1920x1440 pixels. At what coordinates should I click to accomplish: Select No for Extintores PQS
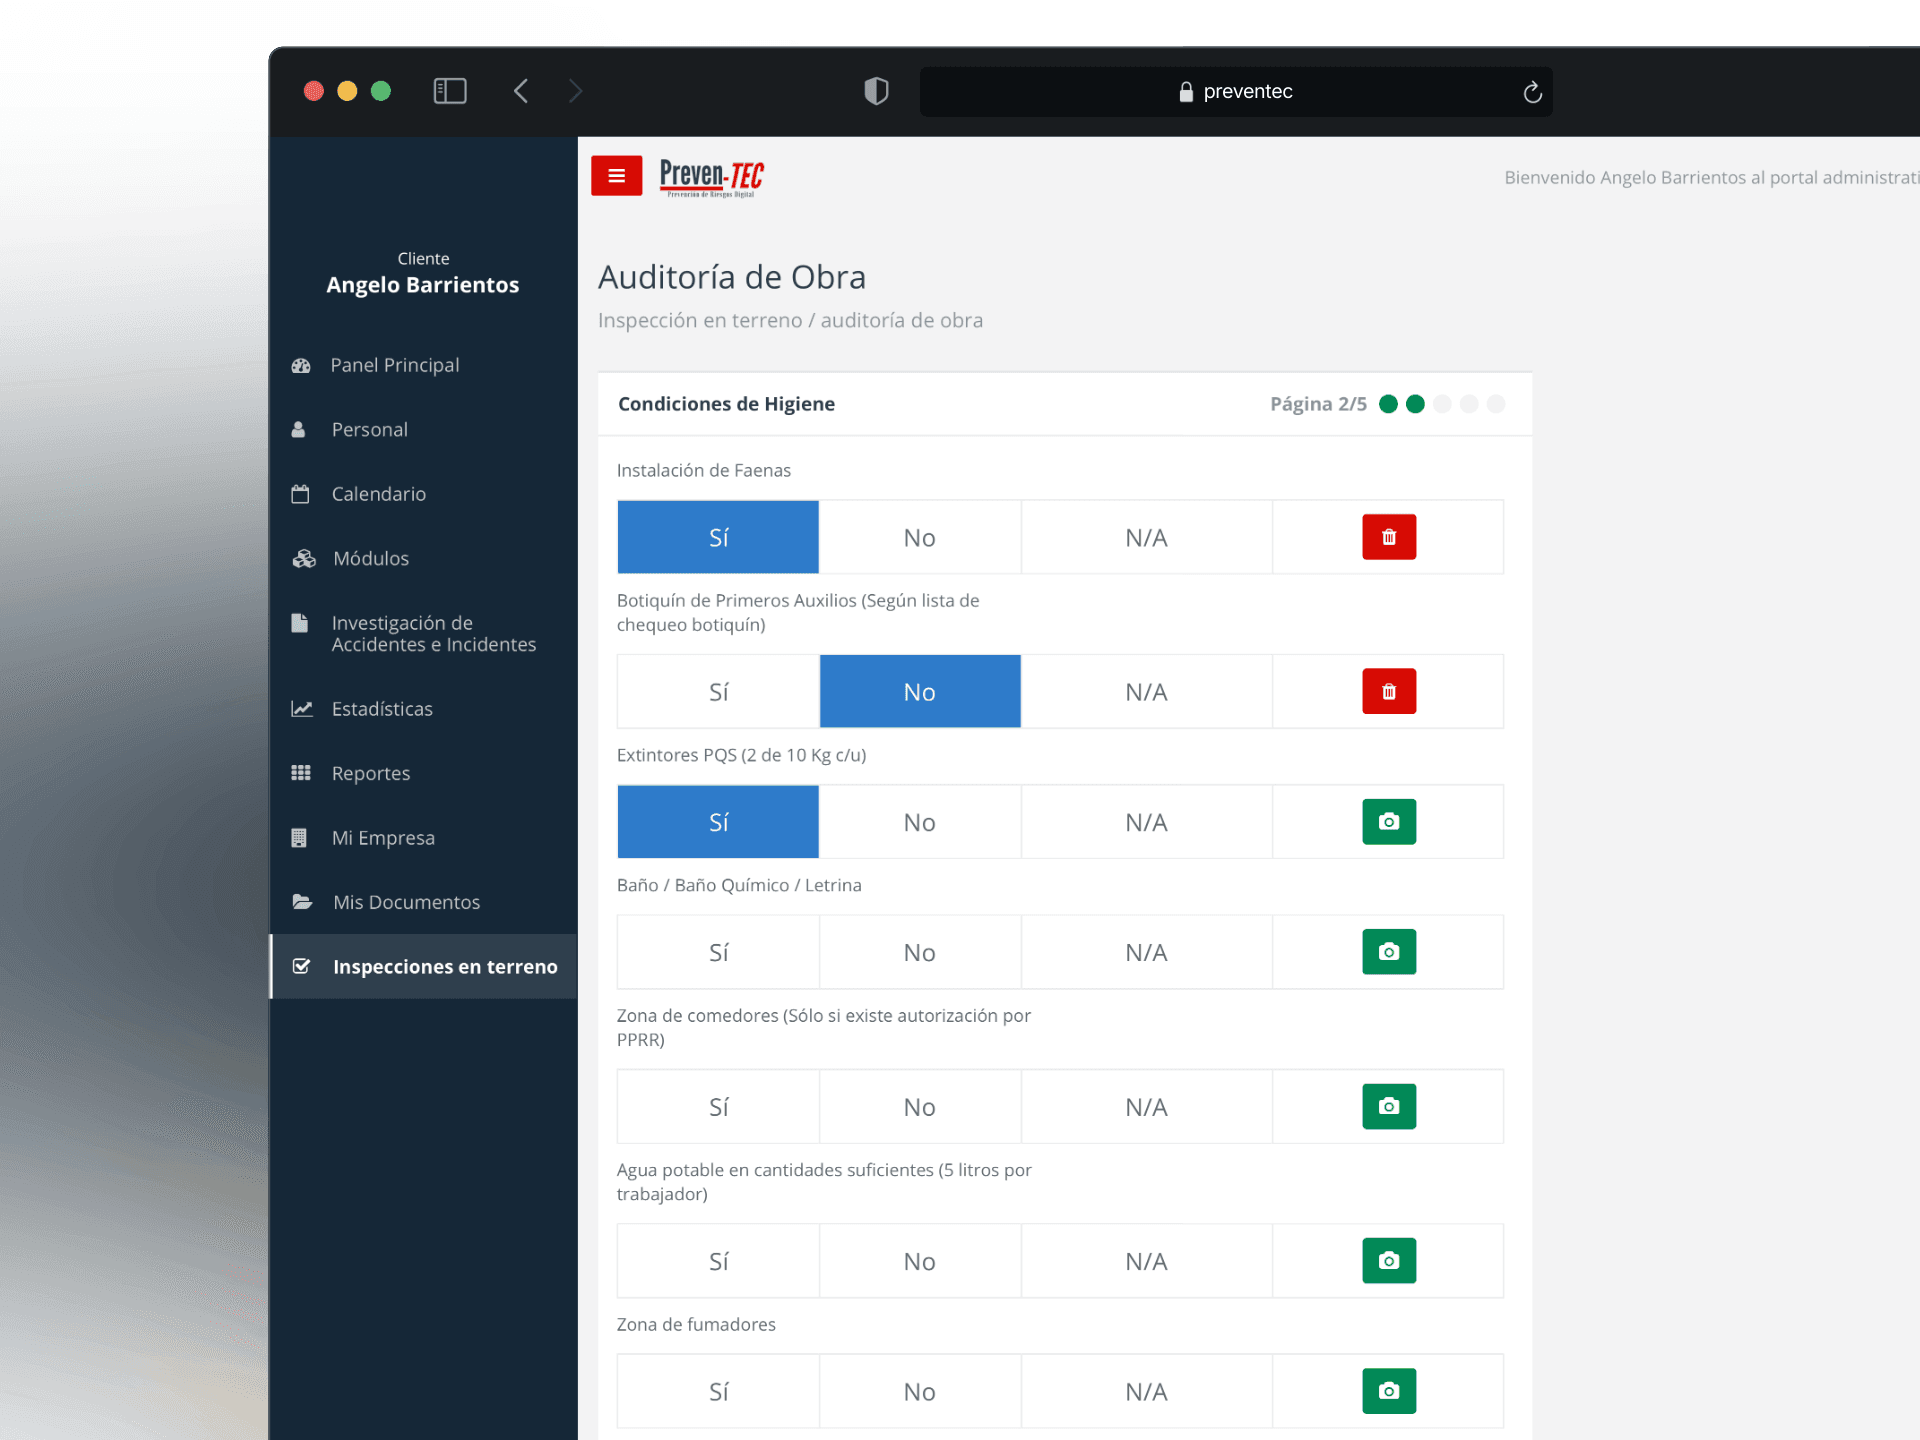coord(920,822)
